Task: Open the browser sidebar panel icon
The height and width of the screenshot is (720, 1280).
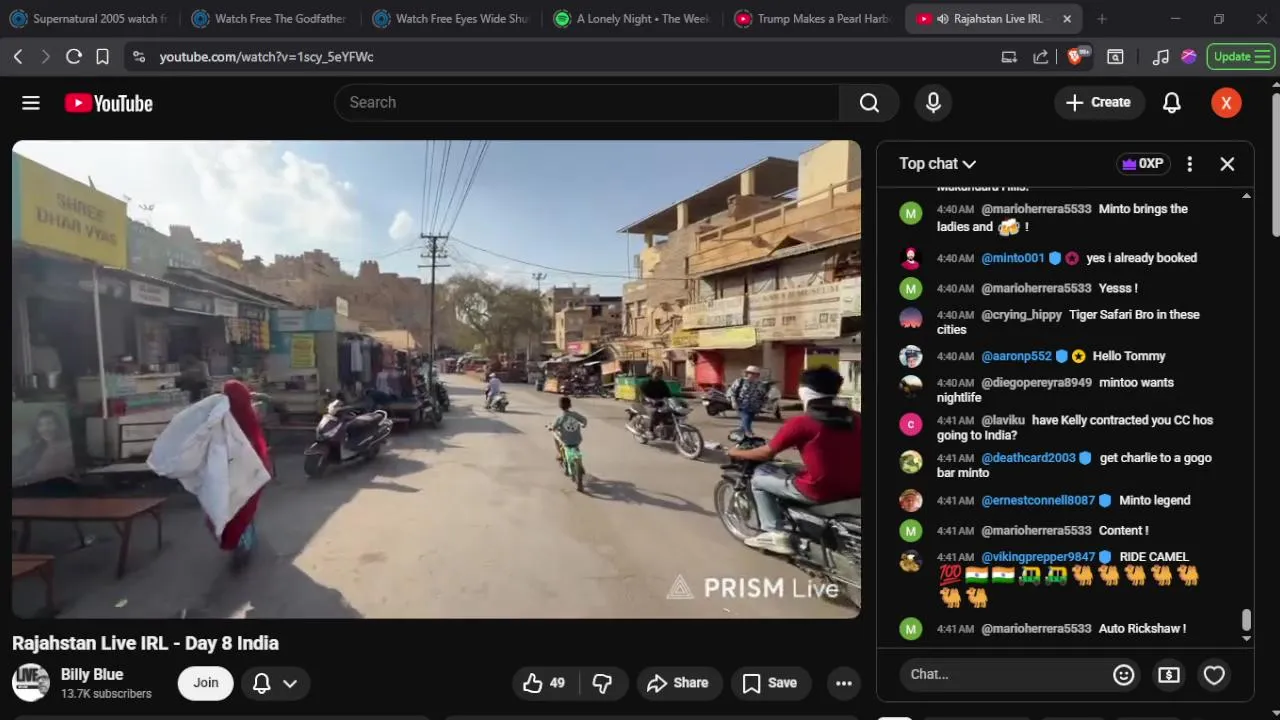Action: pos(1115,57)
